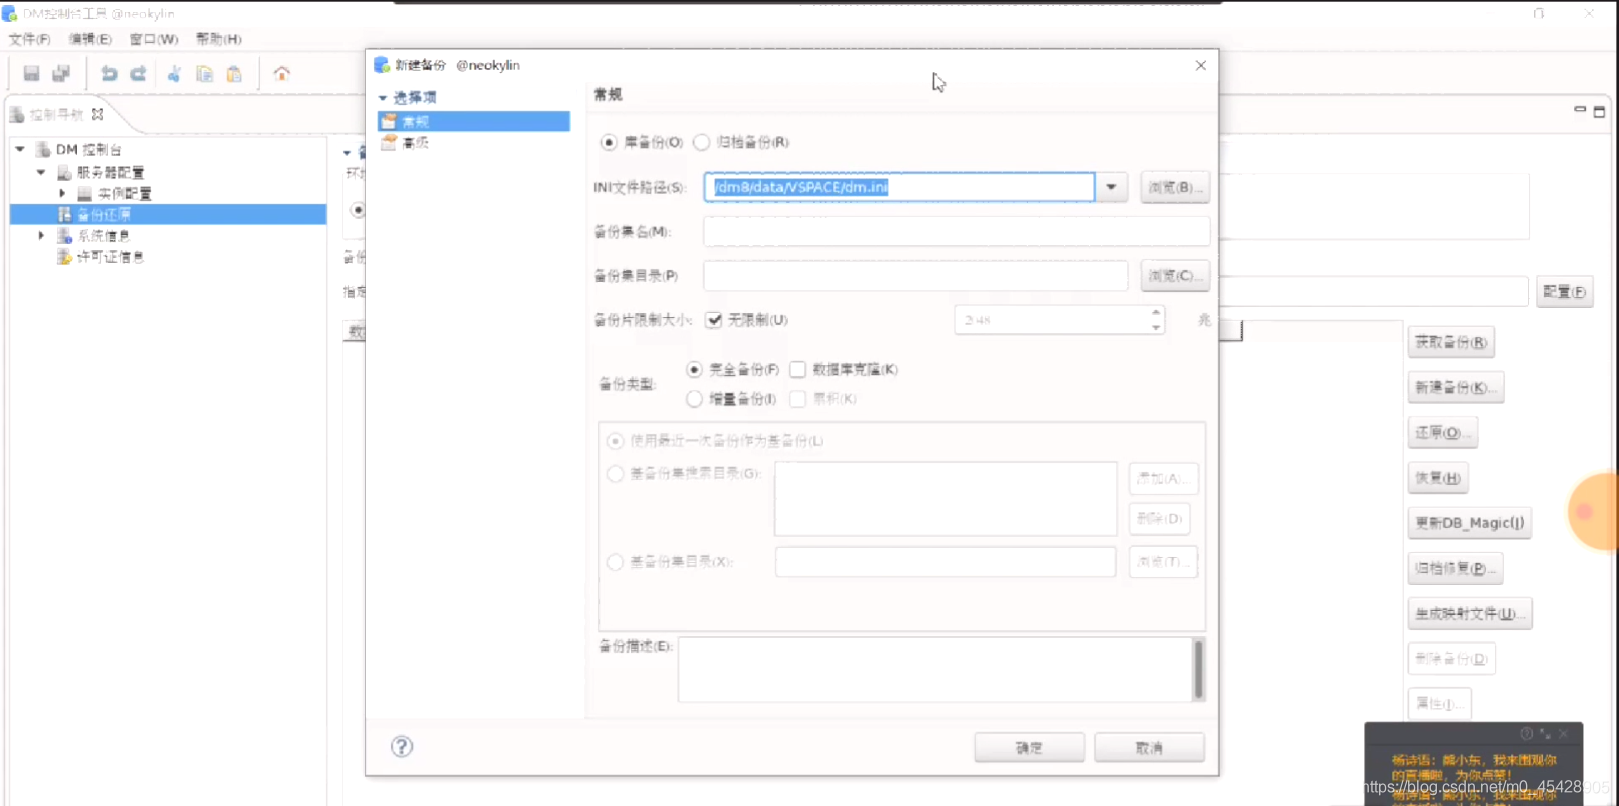Click the Save All toolbar icon

61,74
